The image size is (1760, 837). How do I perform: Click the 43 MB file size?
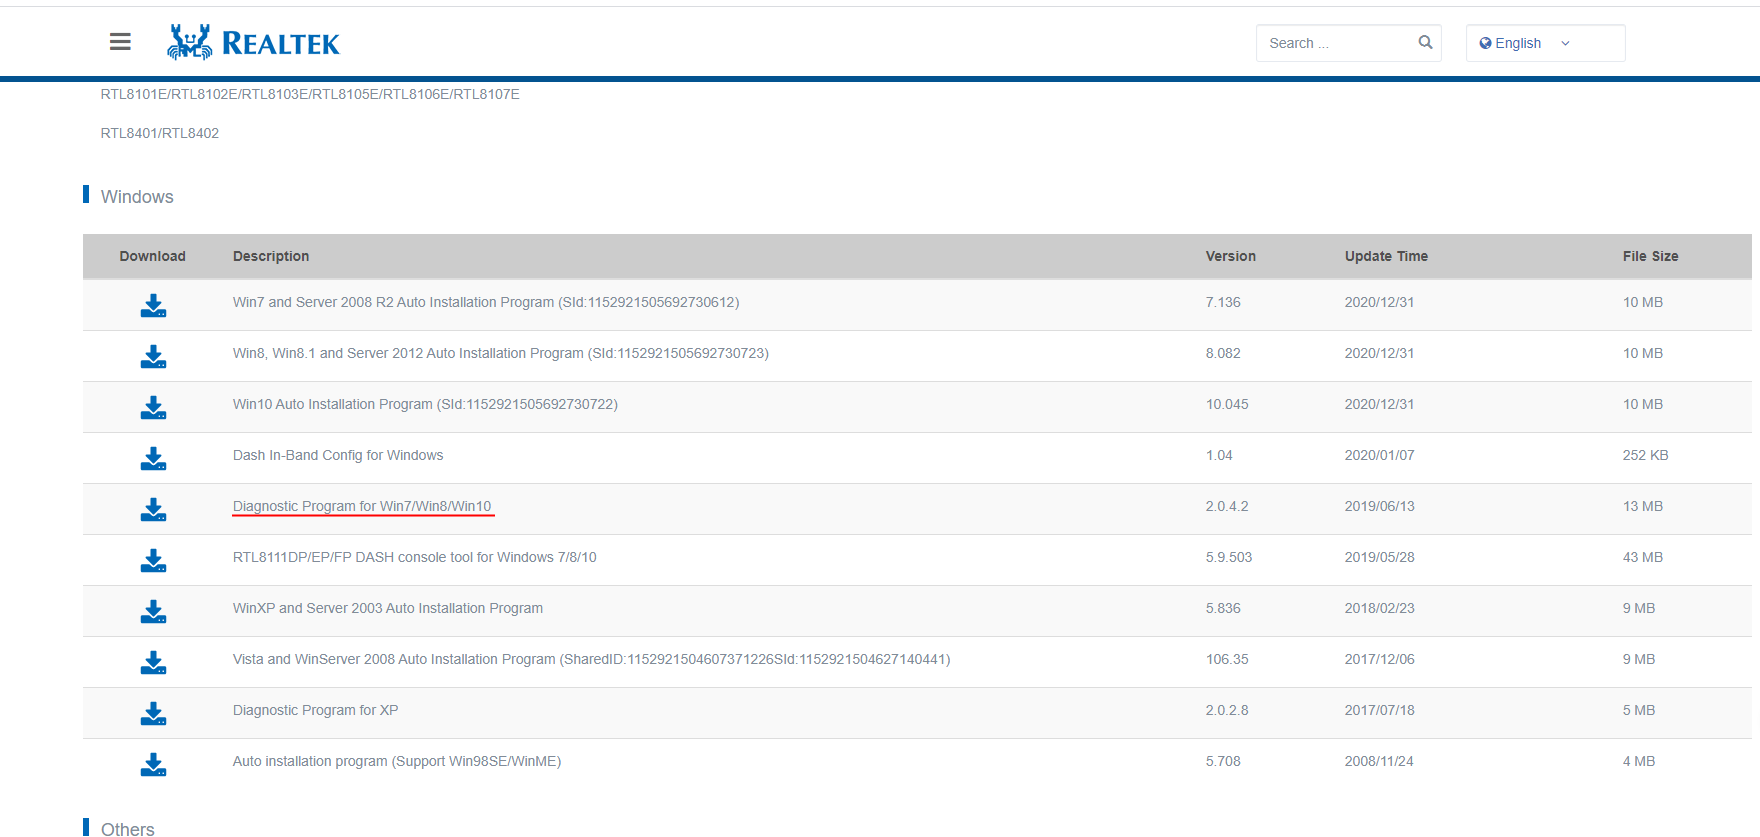pyautogui.click(x=1643, y=557)
